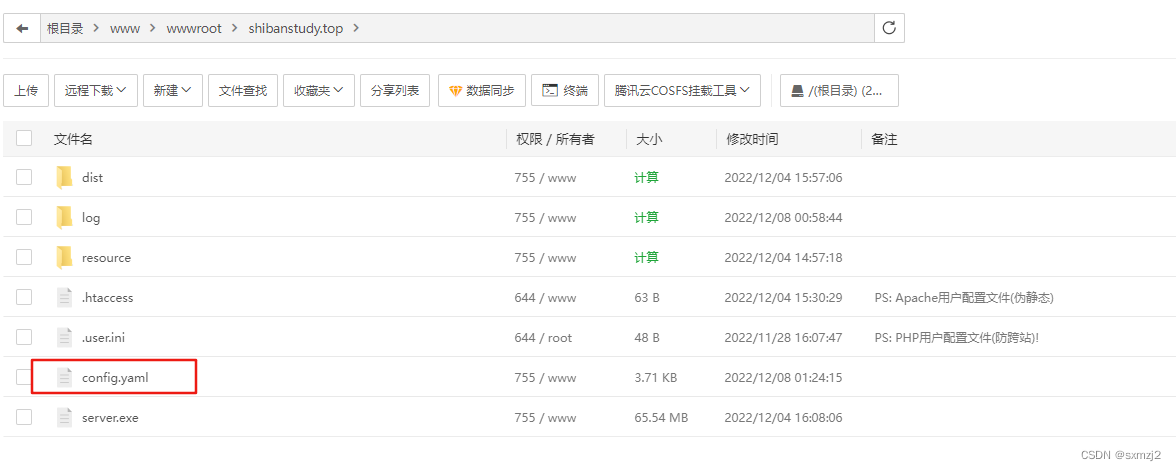1176x471 pixels.
Task: Click the 备注 column header
Action: [x=884, y=139]
